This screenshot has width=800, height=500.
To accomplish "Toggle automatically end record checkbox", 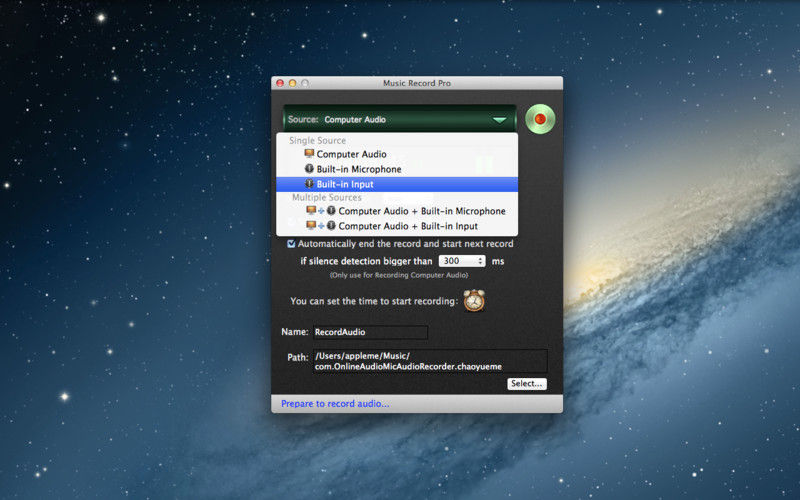I will point(291,244).
